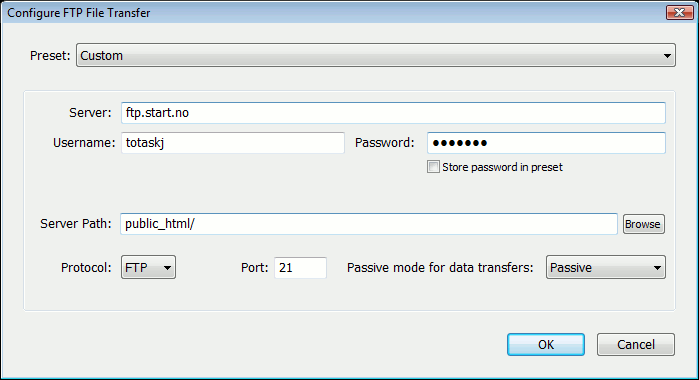This screenshot has width=699, height=380.
Task: Focus the Server field containing ftp.start.no
Action: 393,113
